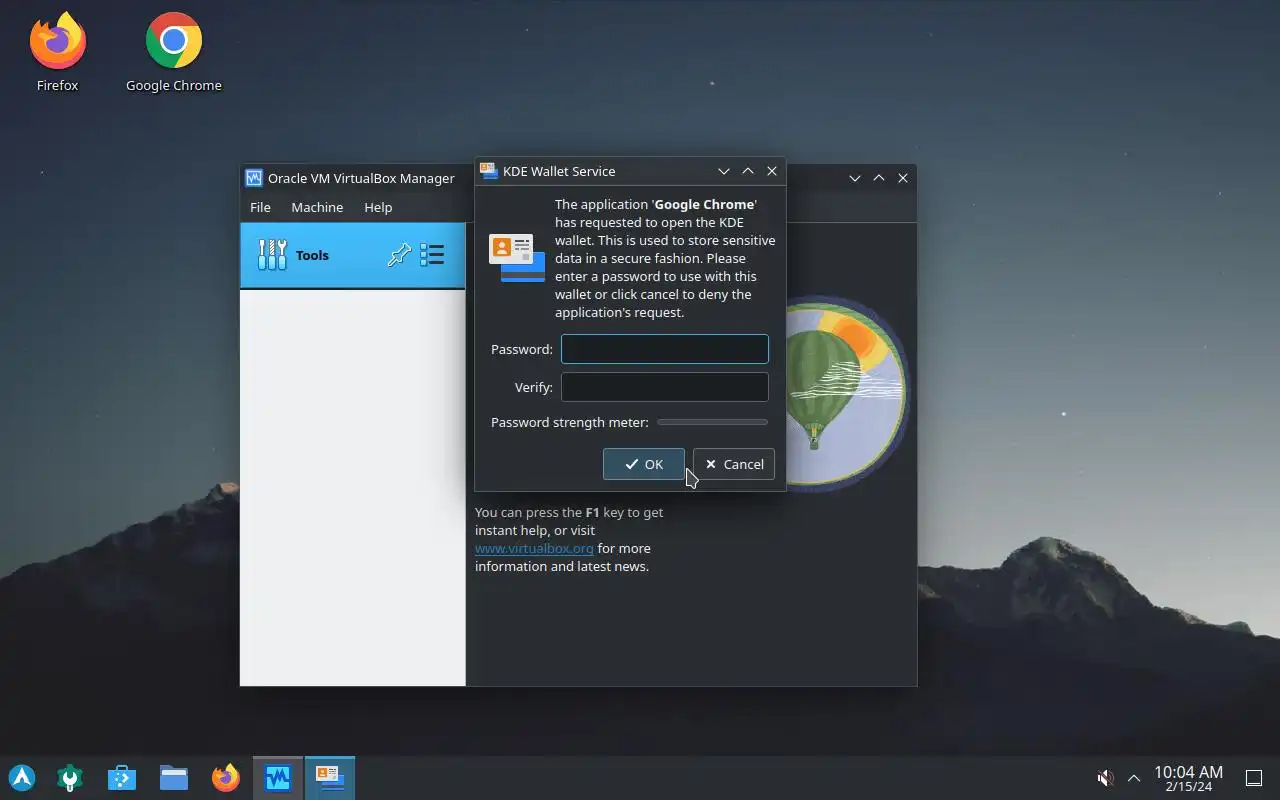Launch Firefox from the taskbar
Viewport: 1280px width, 800px height.
[x=226, y=778]
